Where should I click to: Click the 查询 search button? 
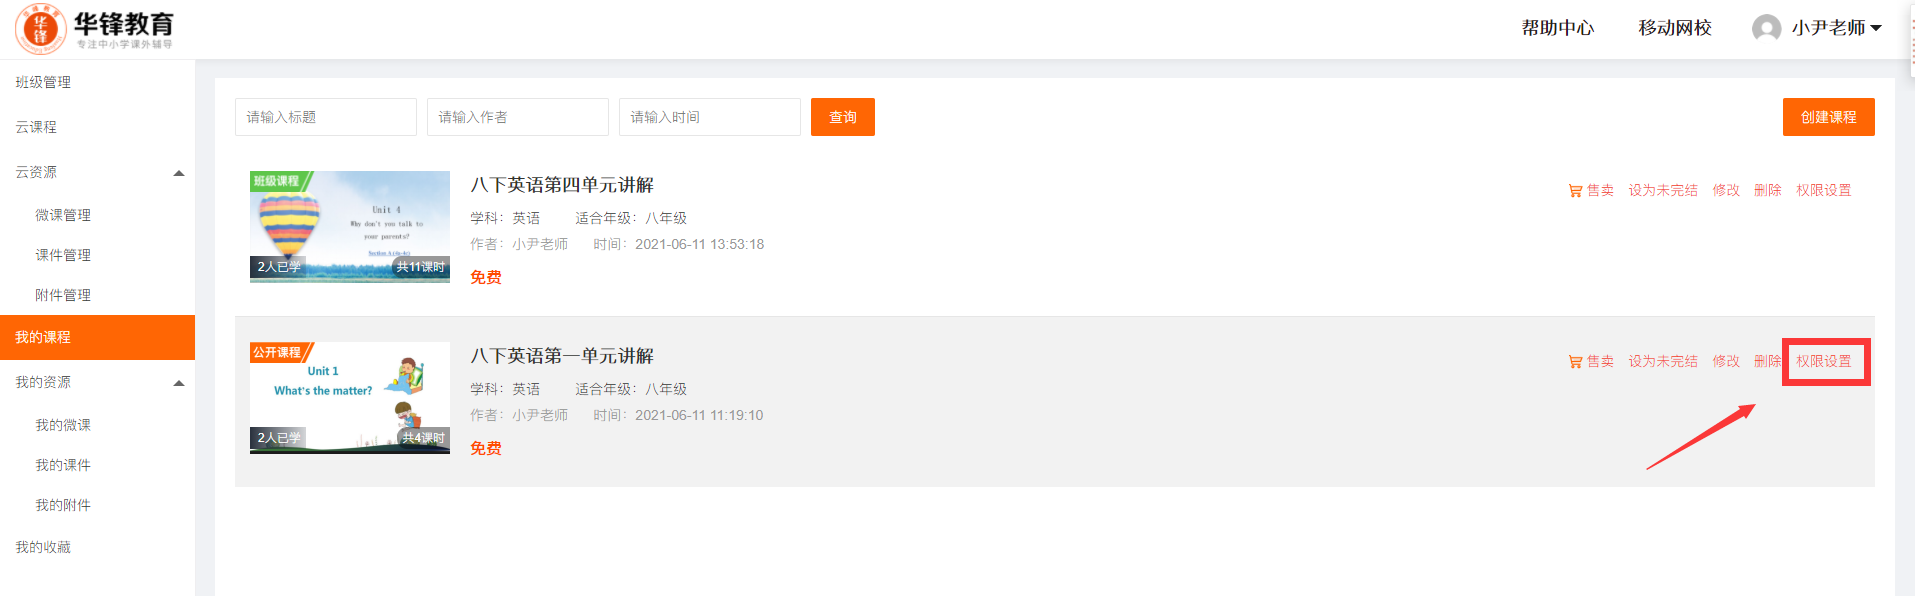pyautogui.click(x=843, y=117)
